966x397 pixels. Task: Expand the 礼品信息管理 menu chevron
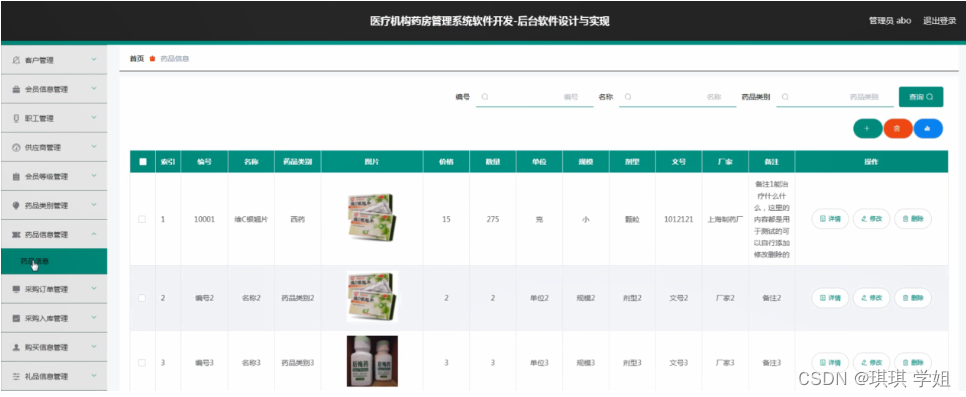94,375
